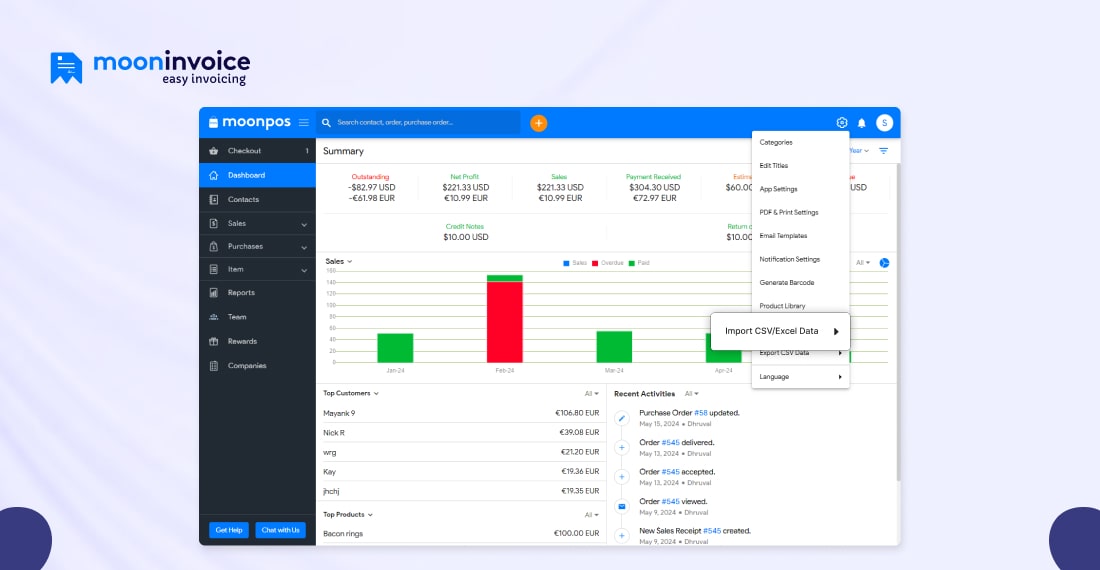
Task: Click the Rewards gift icon in sidebar
Action: (x=214, y=341)
